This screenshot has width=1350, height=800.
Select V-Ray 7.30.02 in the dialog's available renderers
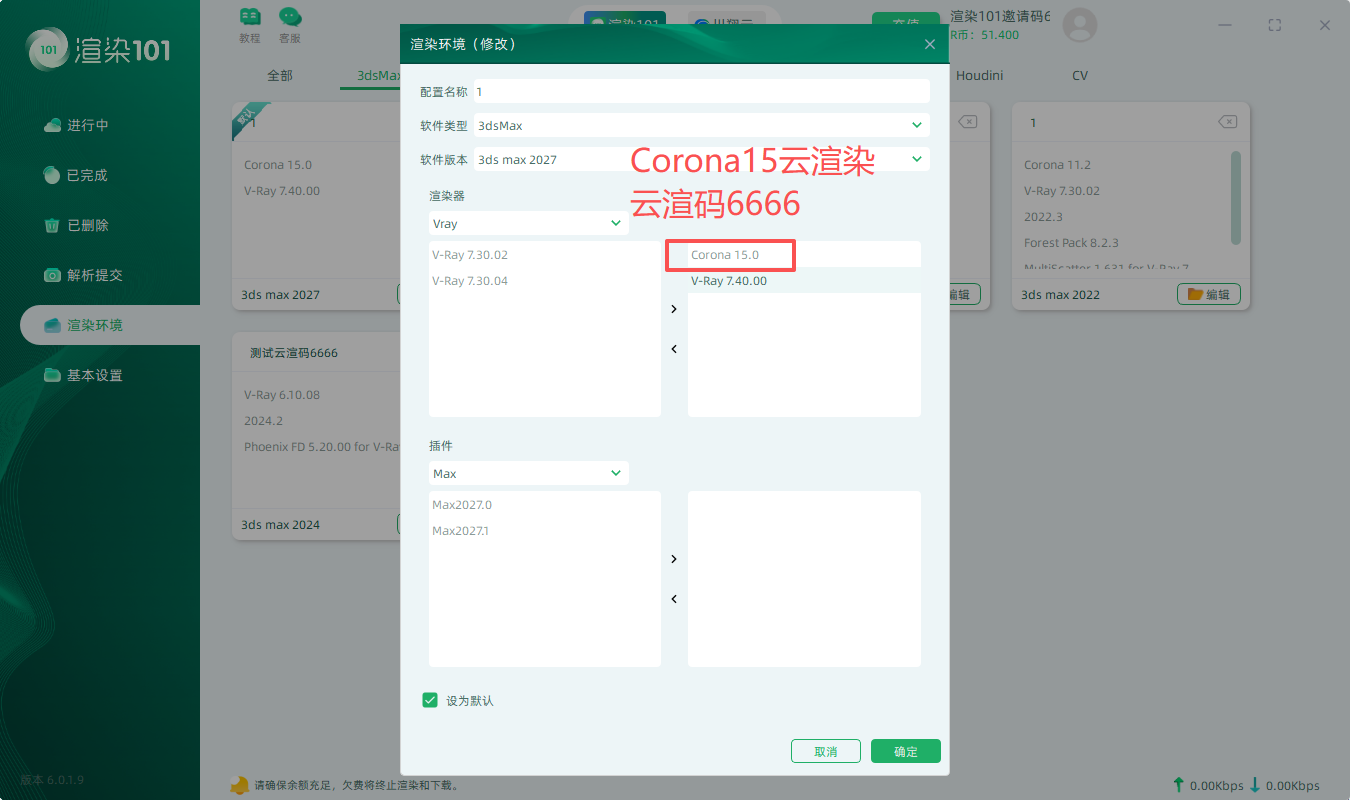(x=470, y=255)
